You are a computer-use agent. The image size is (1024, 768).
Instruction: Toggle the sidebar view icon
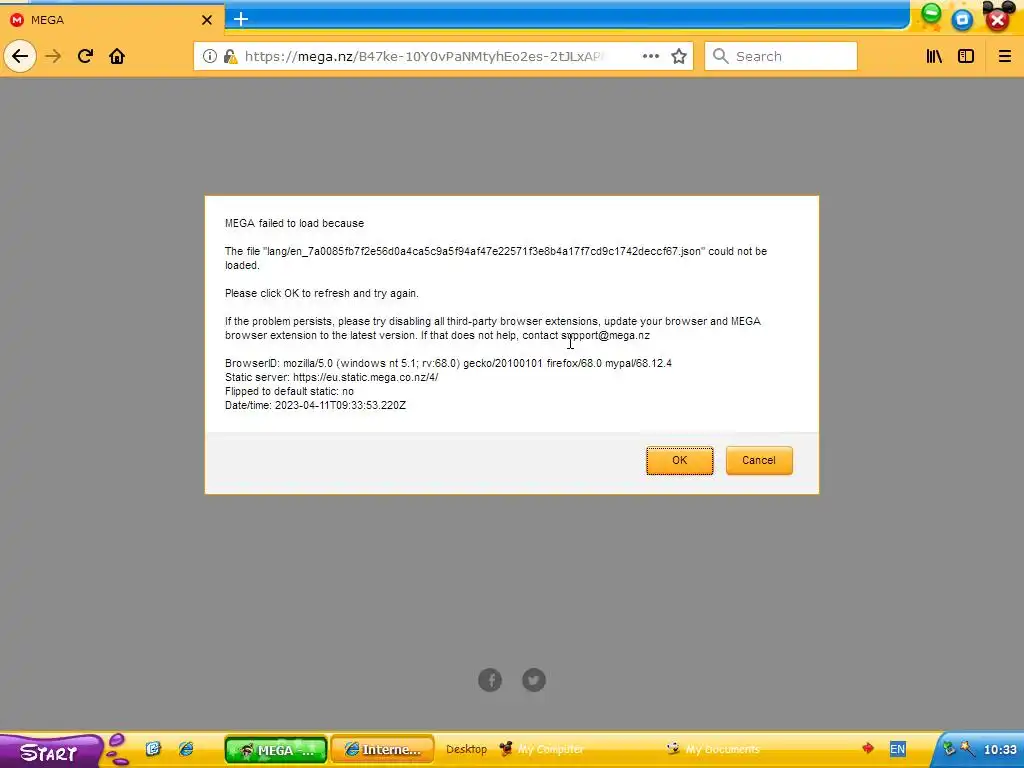click(966, 56)
